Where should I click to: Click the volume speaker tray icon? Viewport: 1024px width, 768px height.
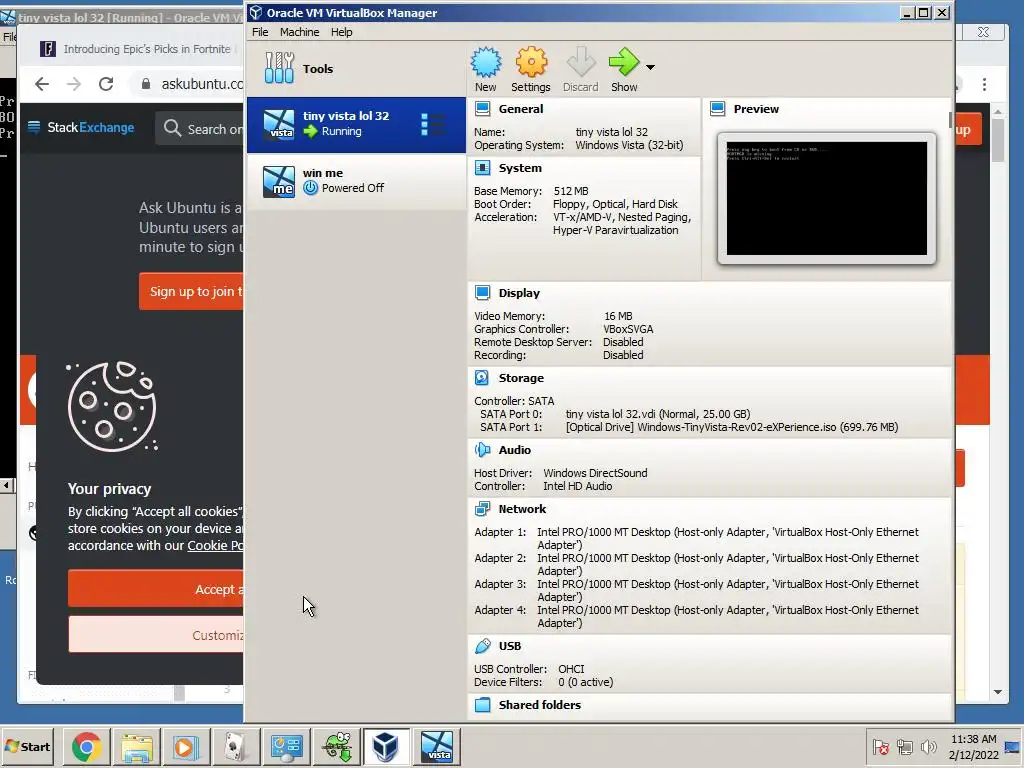[928, 746]
